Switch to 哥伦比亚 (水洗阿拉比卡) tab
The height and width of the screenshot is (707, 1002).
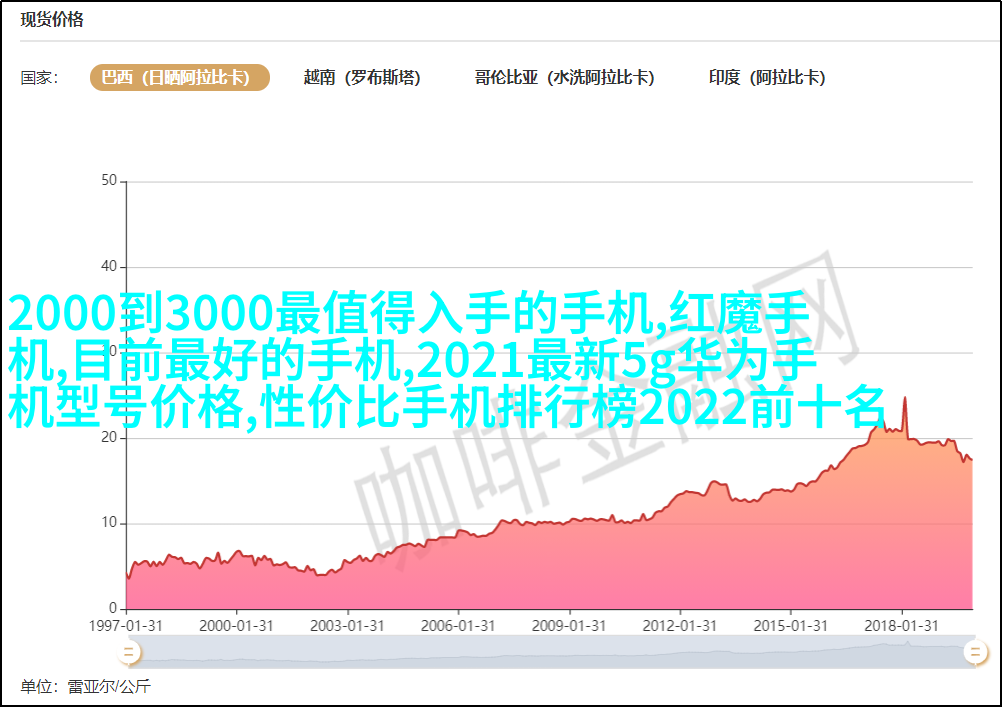coord(564,77)
